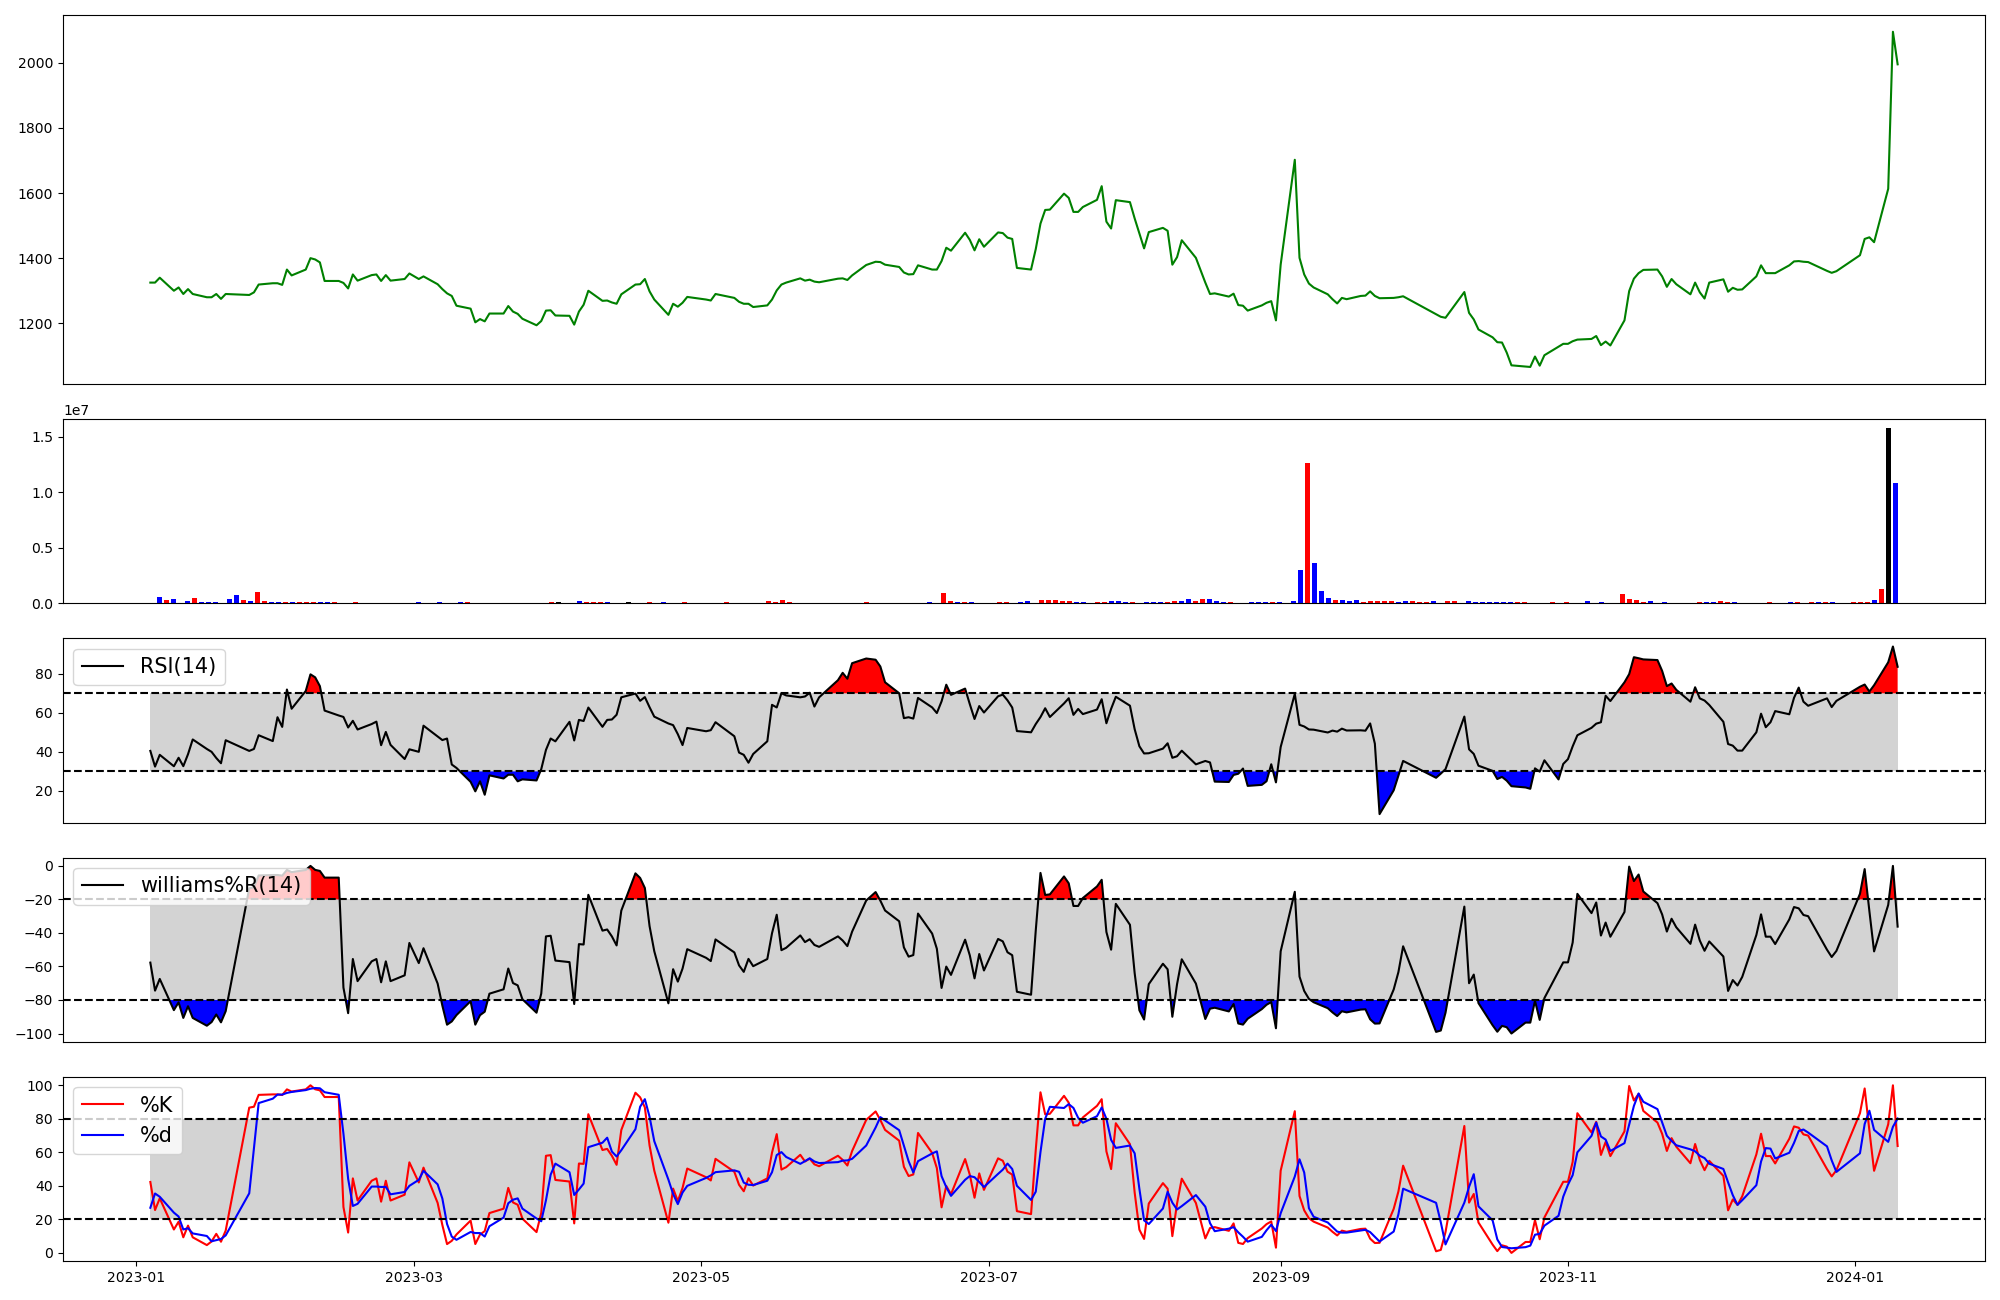Viewport: 2000px width, 1300px height.
Task: Click the 1e7 volume scale label
Action: 76,411
